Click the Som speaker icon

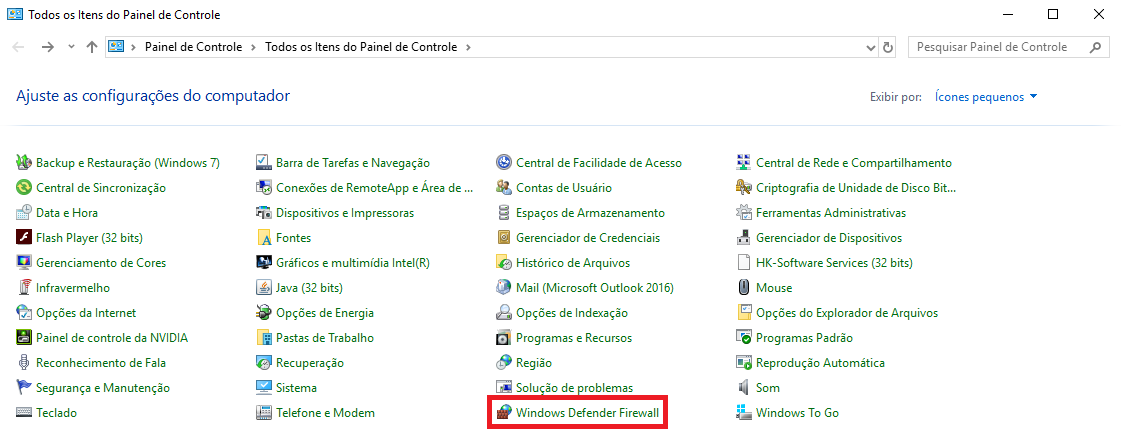pos(744,388)
